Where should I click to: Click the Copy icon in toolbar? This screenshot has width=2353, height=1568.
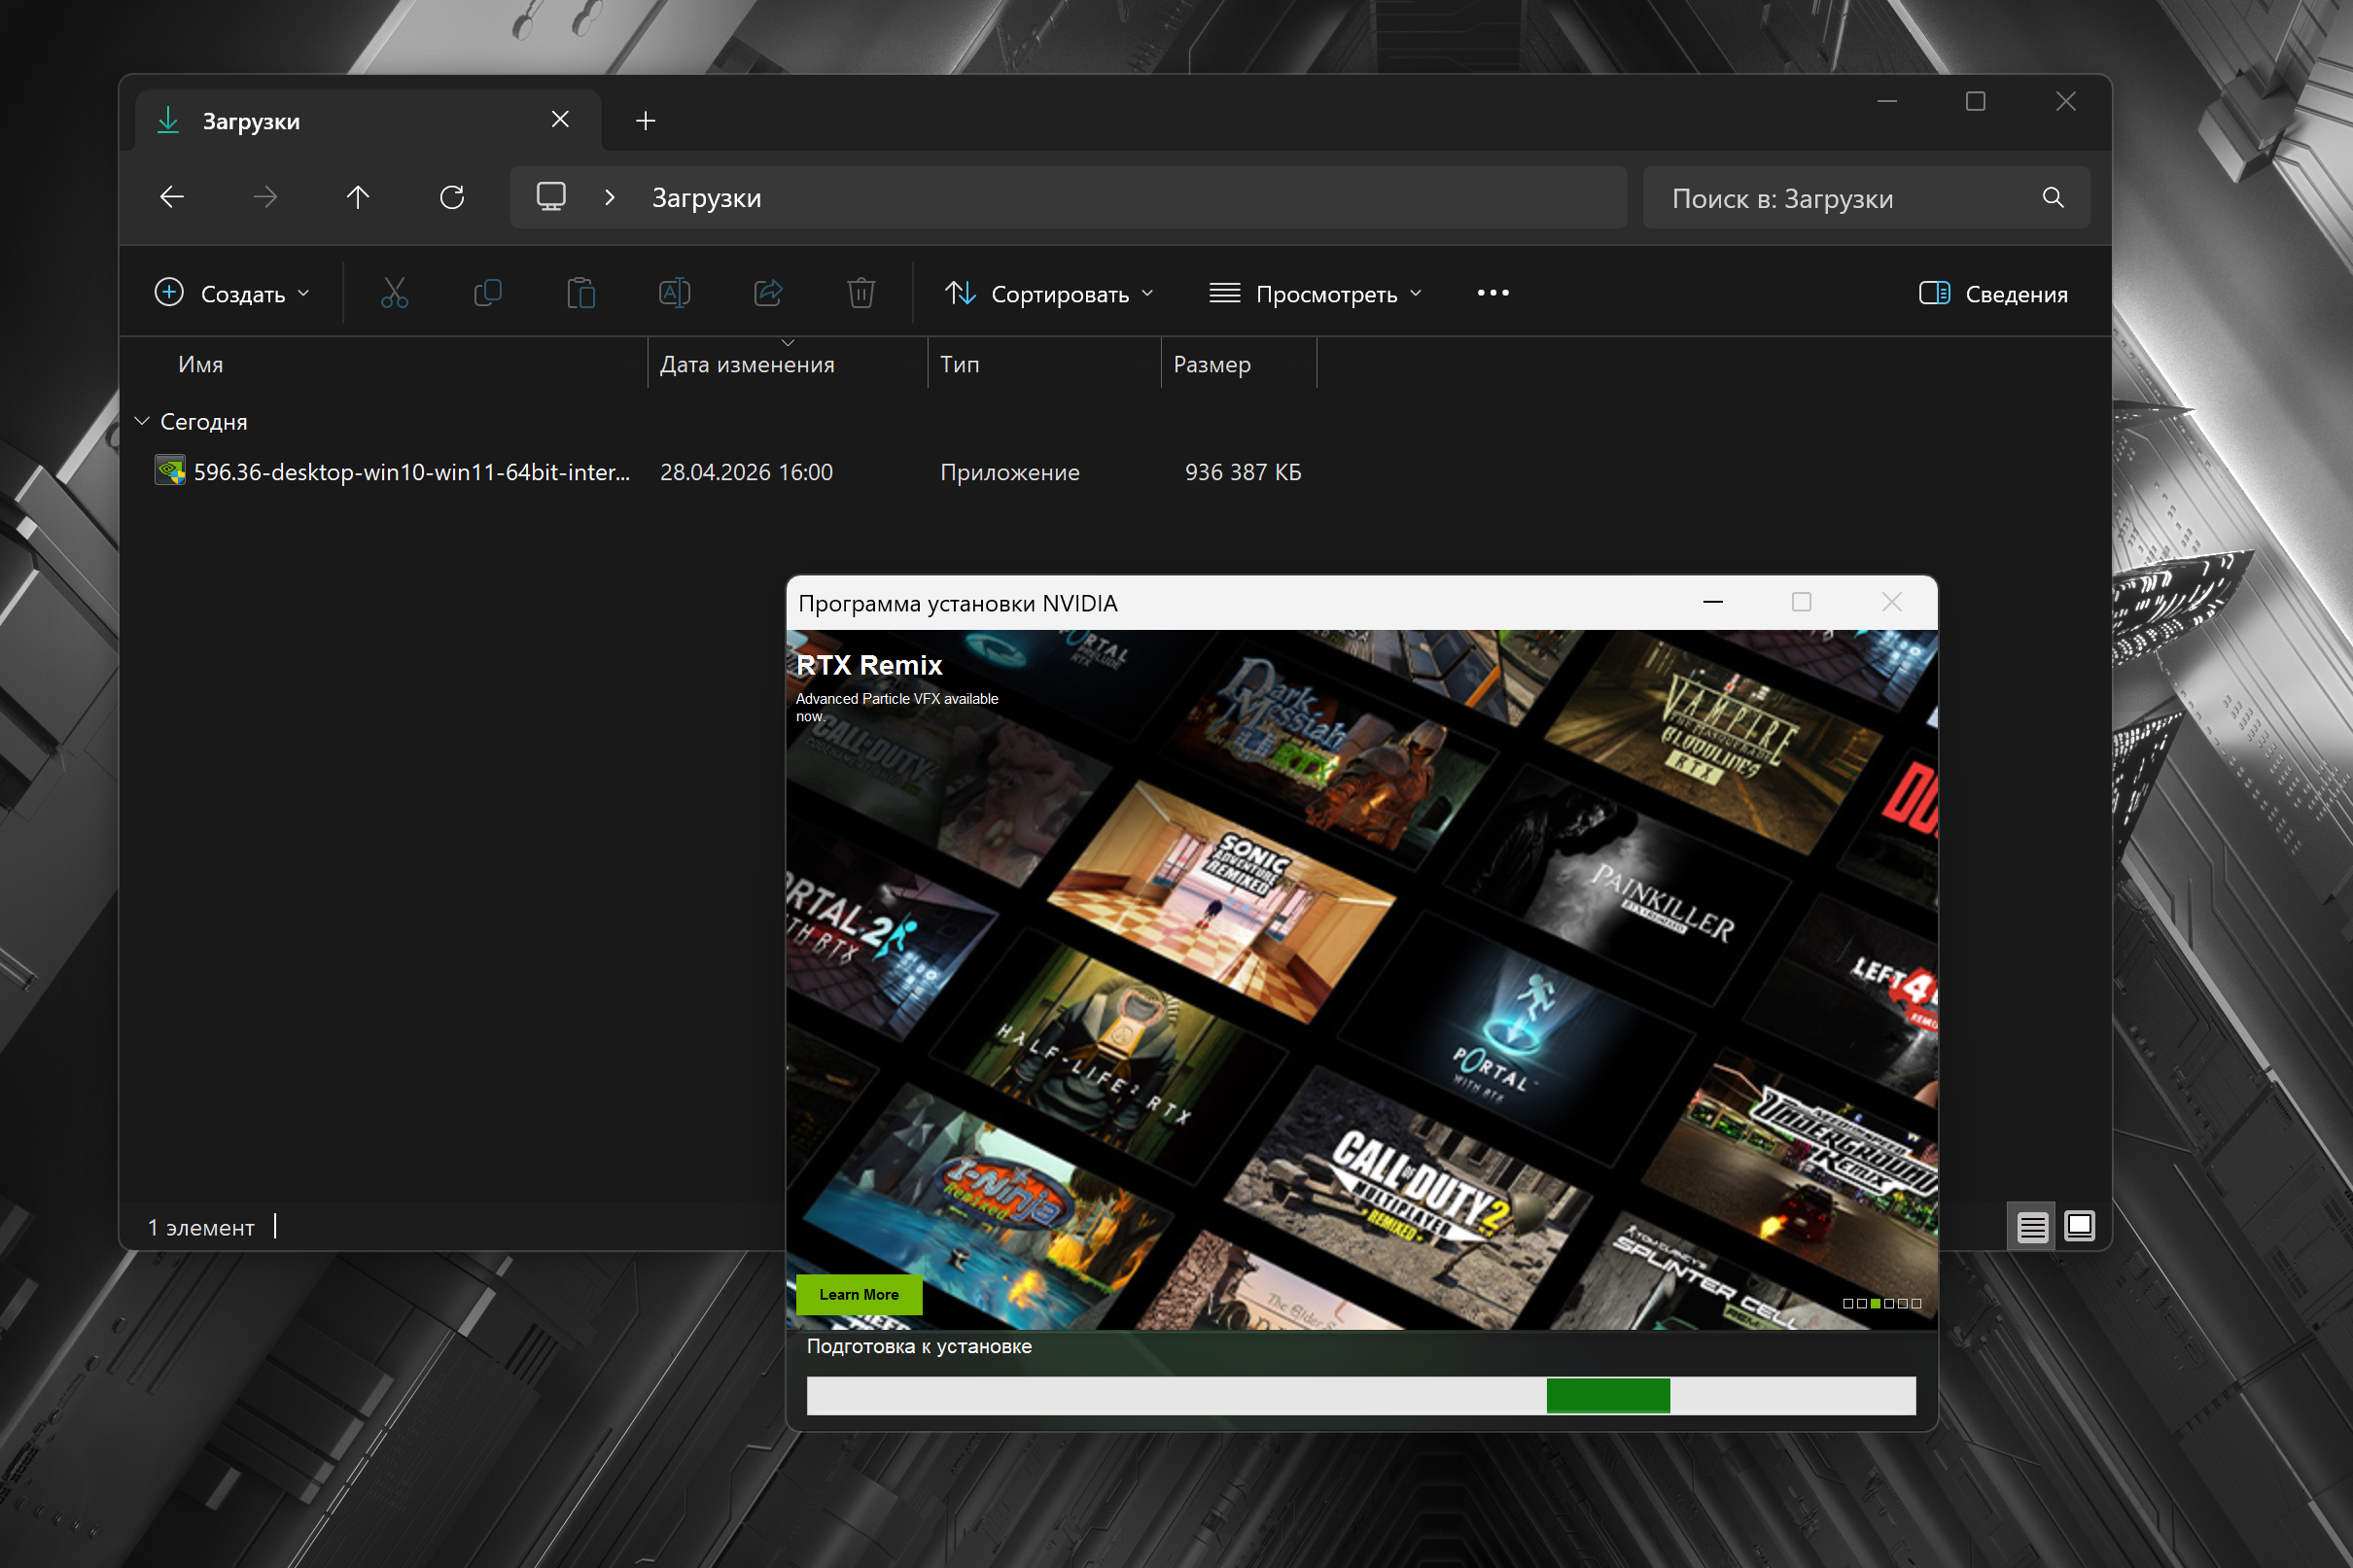coord(487,293)
